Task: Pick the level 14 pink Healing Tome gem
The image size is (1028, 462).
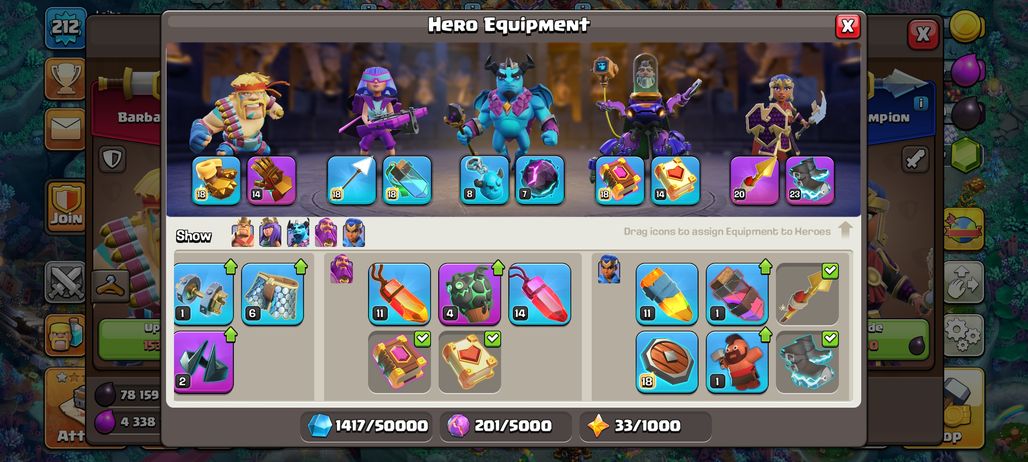Action: 540,294
